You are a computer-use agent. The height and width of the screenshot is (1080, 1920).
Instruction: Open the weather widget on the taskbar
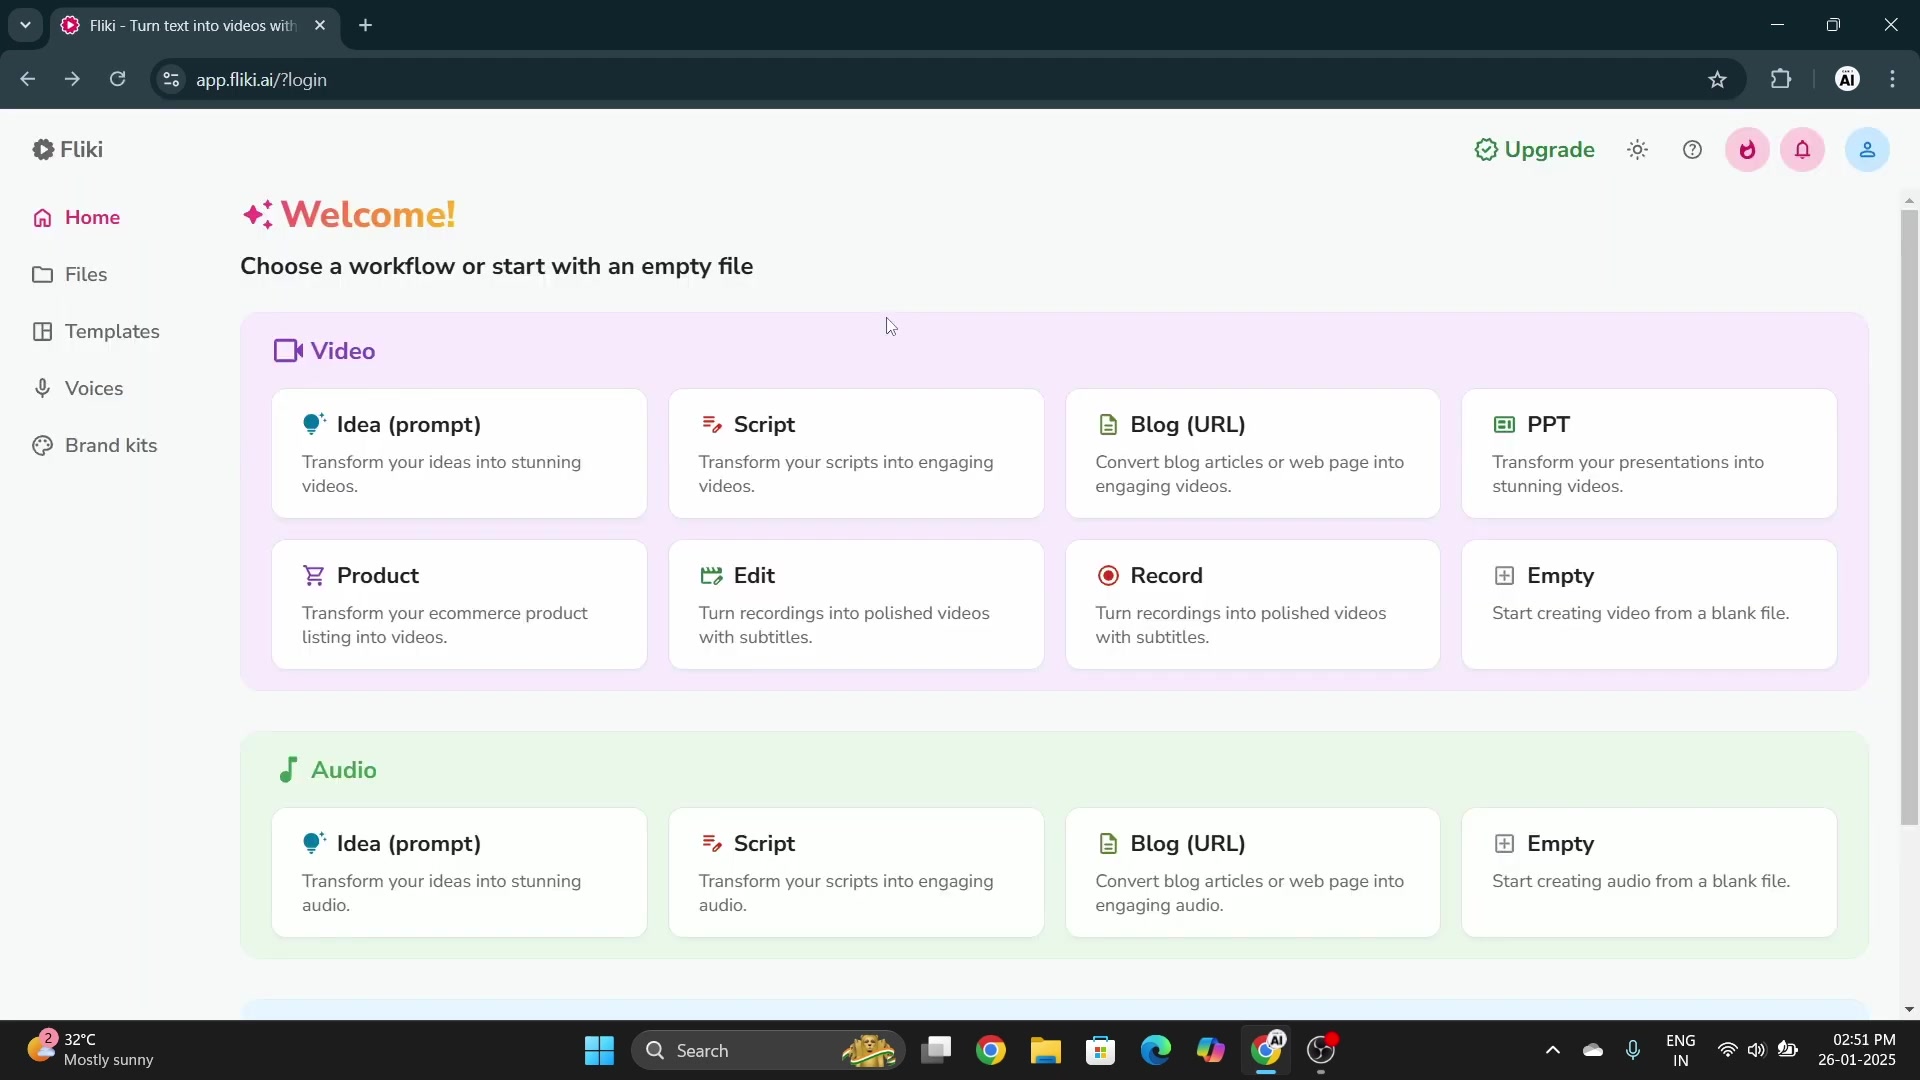click(90, 1050)
